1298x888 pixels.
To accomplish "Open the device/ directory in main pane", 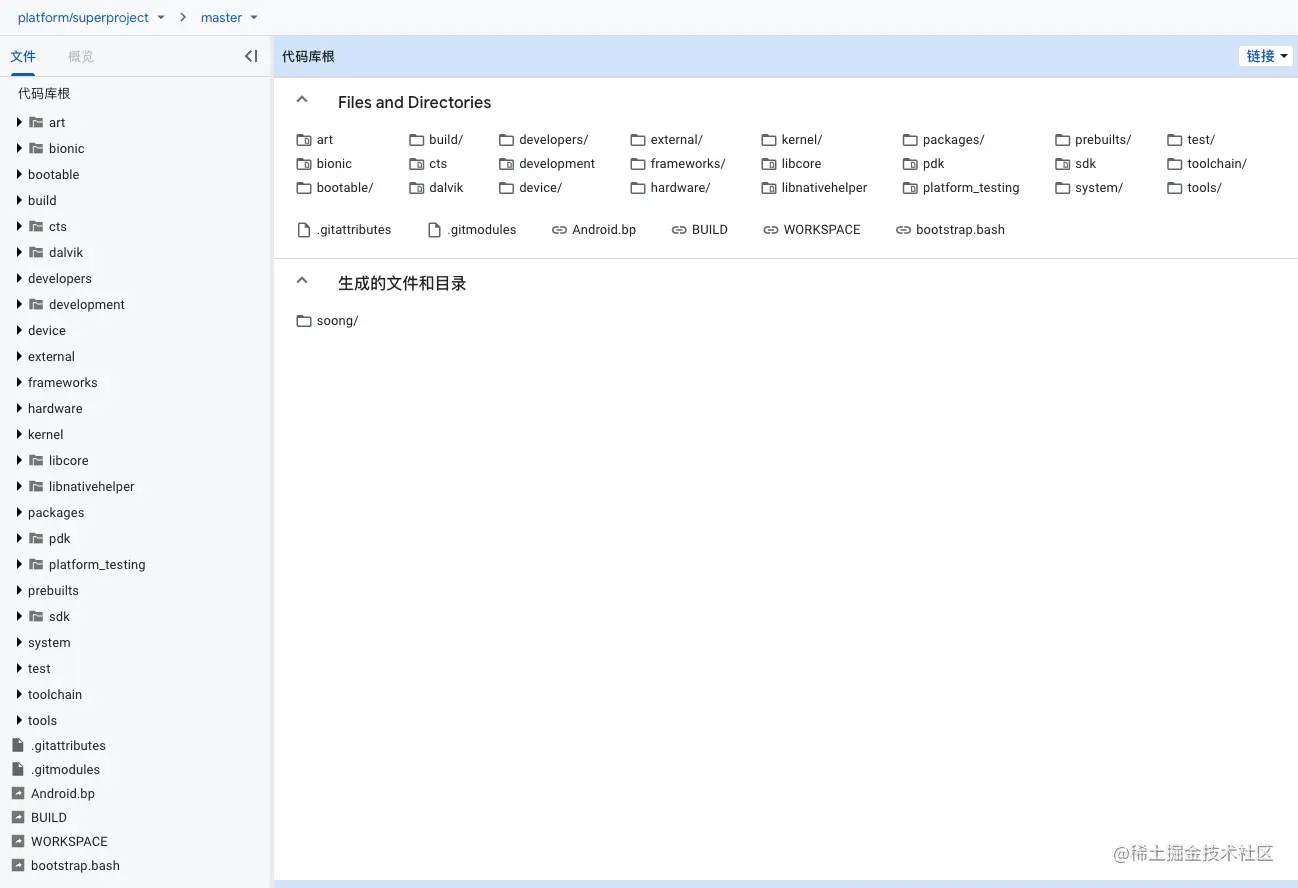I will (x=541, y=188).
